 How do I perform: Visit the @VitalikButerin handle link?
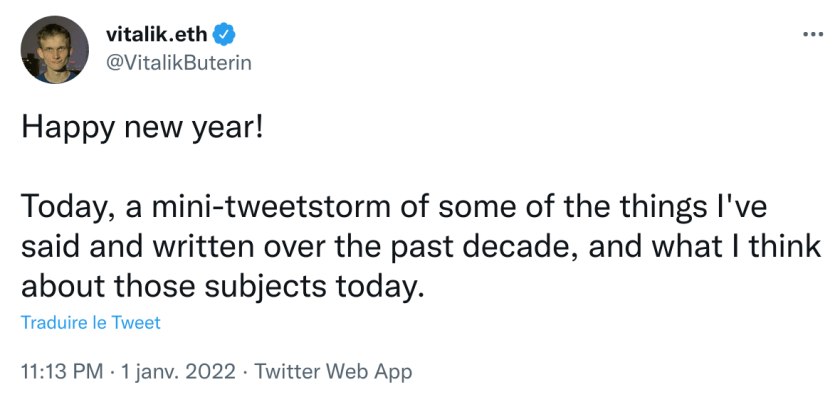pyautogui.click(x=178, y=63)
